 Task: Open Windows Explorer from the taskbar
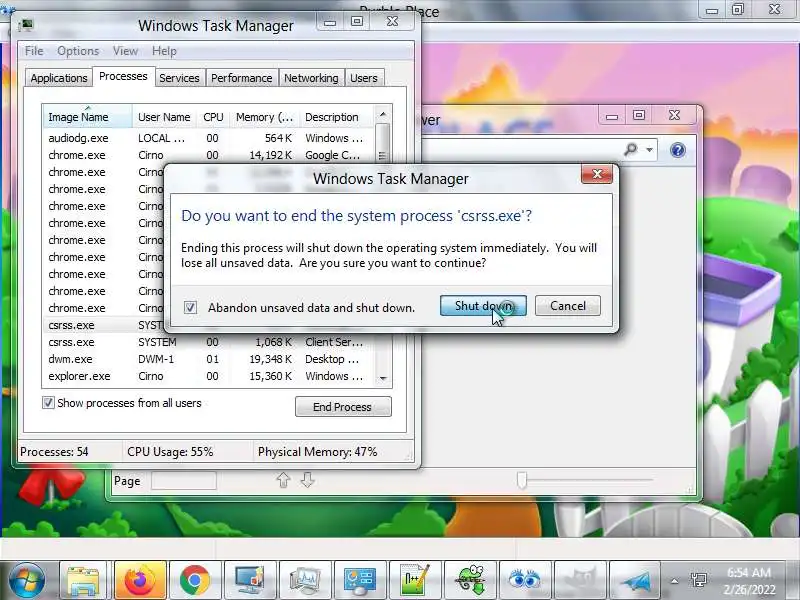pos(83,581)
